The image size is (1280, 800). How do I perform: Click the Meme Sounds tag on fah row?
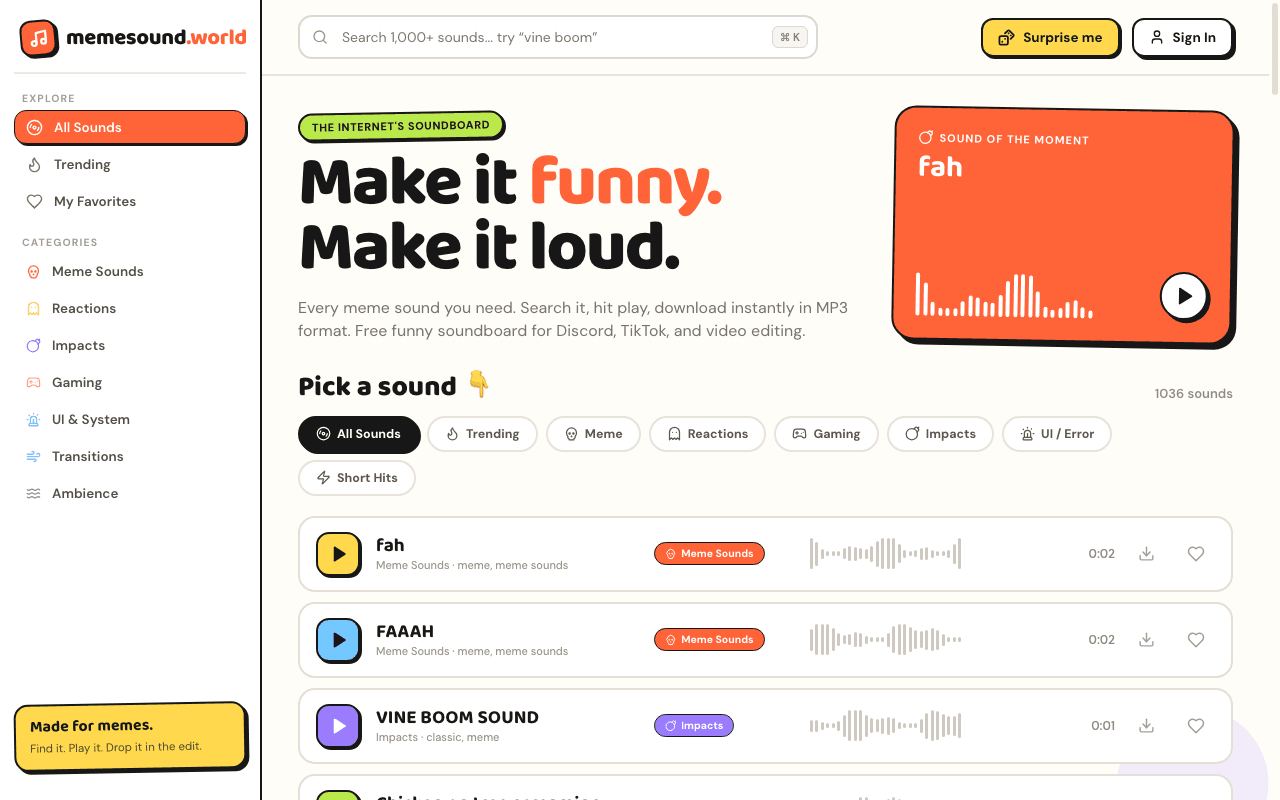pyautogui.click(x=709, y=554)
